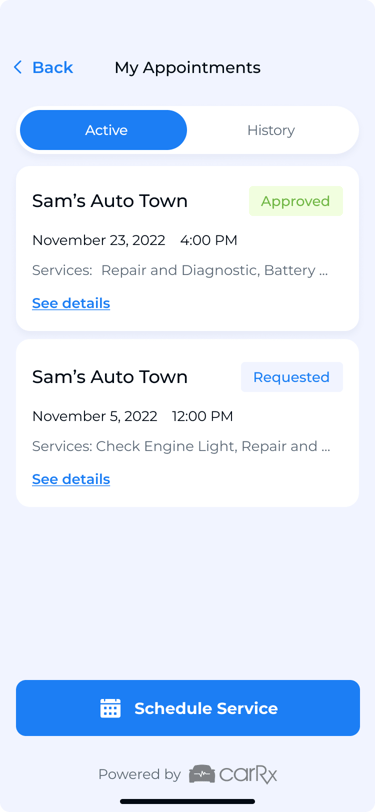Expand the truncated Repair and Diagnostic services line
This screenshot has width=375, height=812.
(180, 271)
